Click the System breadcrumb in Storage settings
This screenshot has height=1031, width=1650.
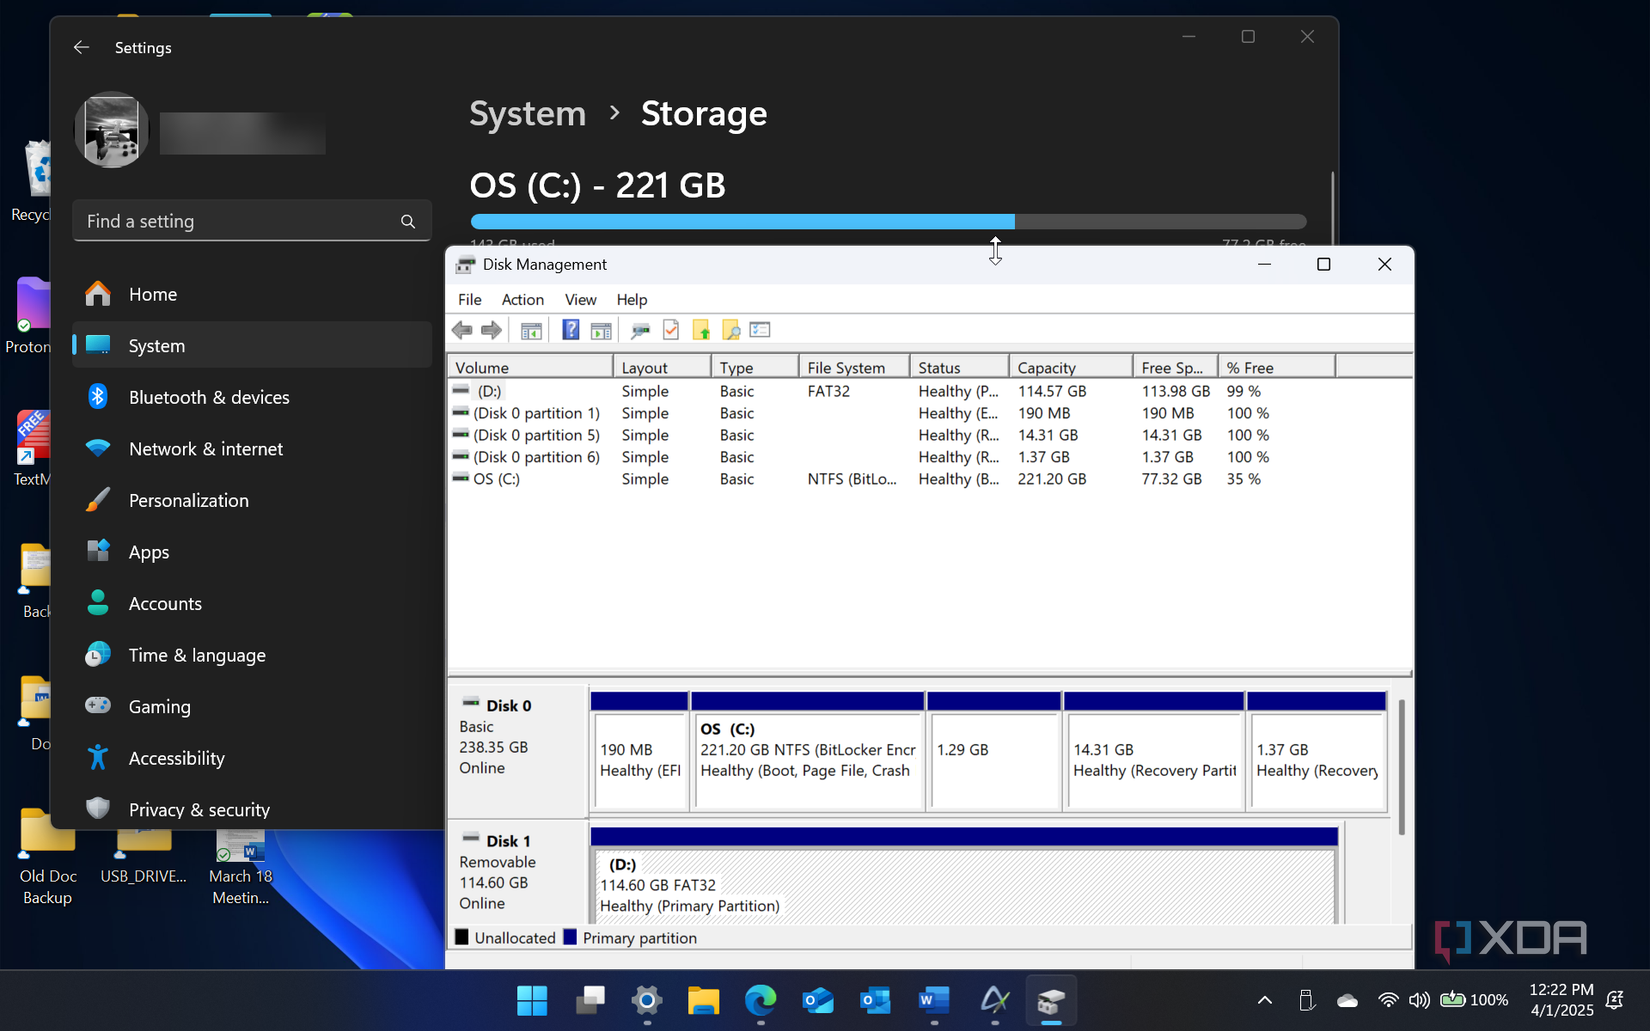[x=527, y=114]
